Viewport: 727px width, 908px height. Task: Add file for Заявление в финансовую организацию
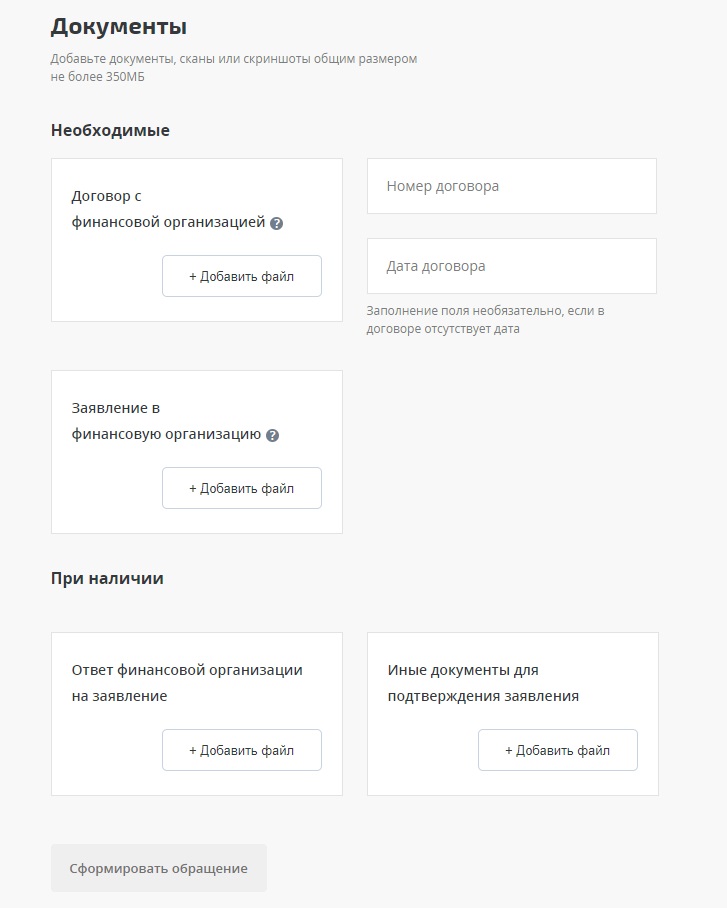pyautogui.click(x=242, y=488)
